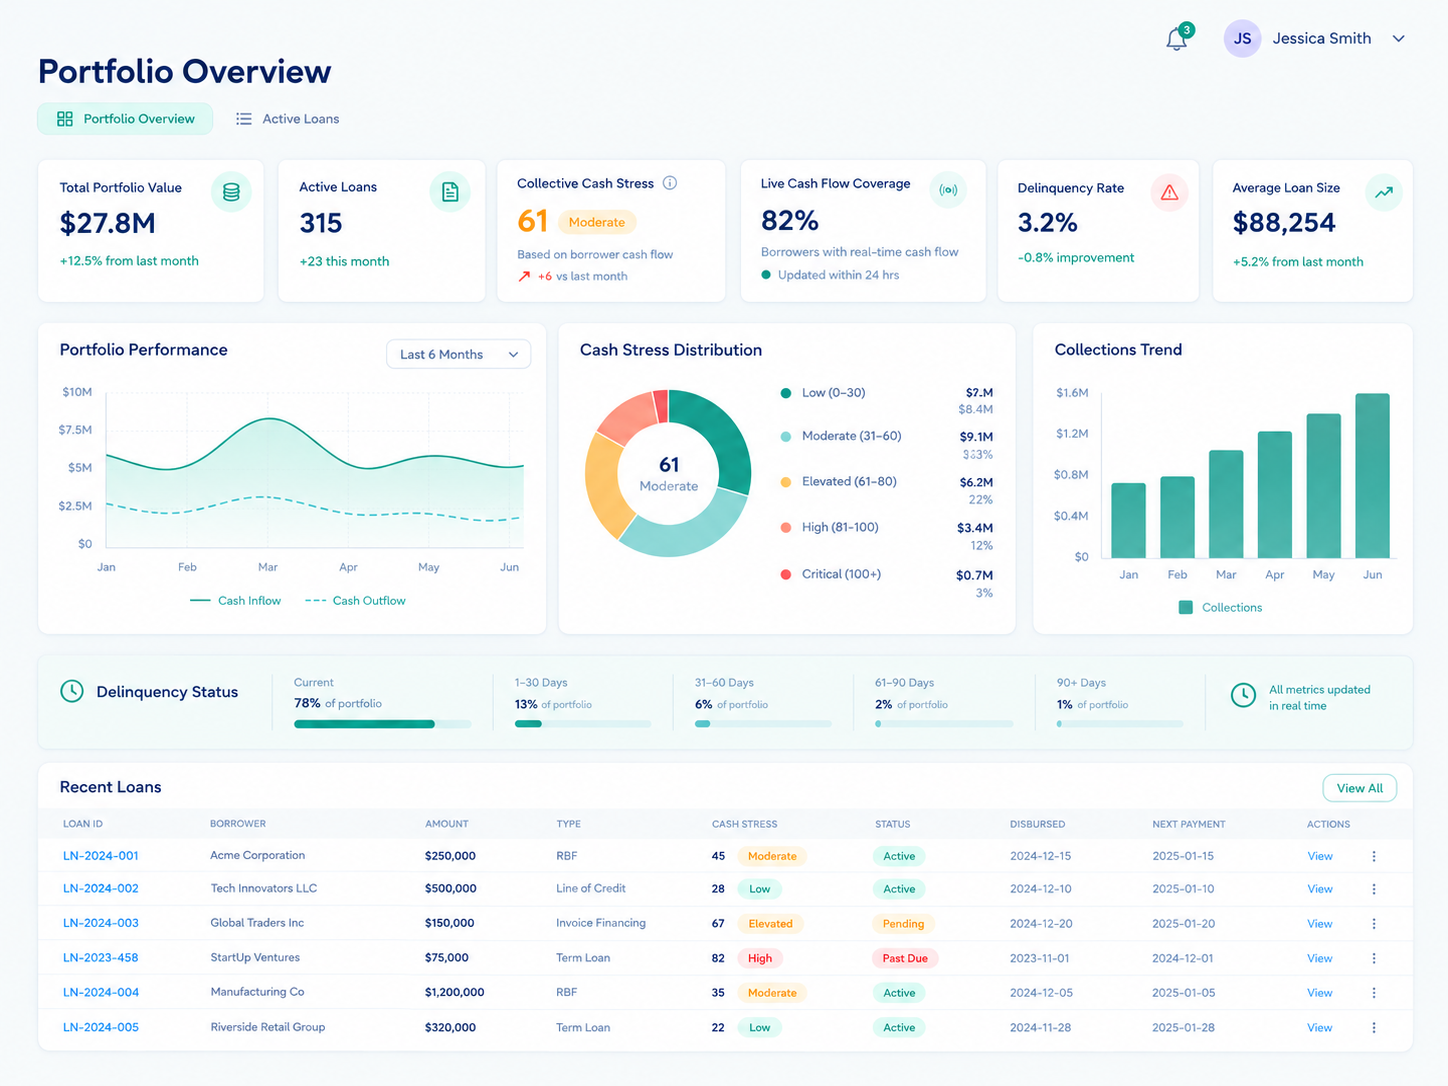1448x1086 pixels.
Task: Click the red arrow beside +6 vs last month
Action: pyautogui.click(x=524, y=276)
